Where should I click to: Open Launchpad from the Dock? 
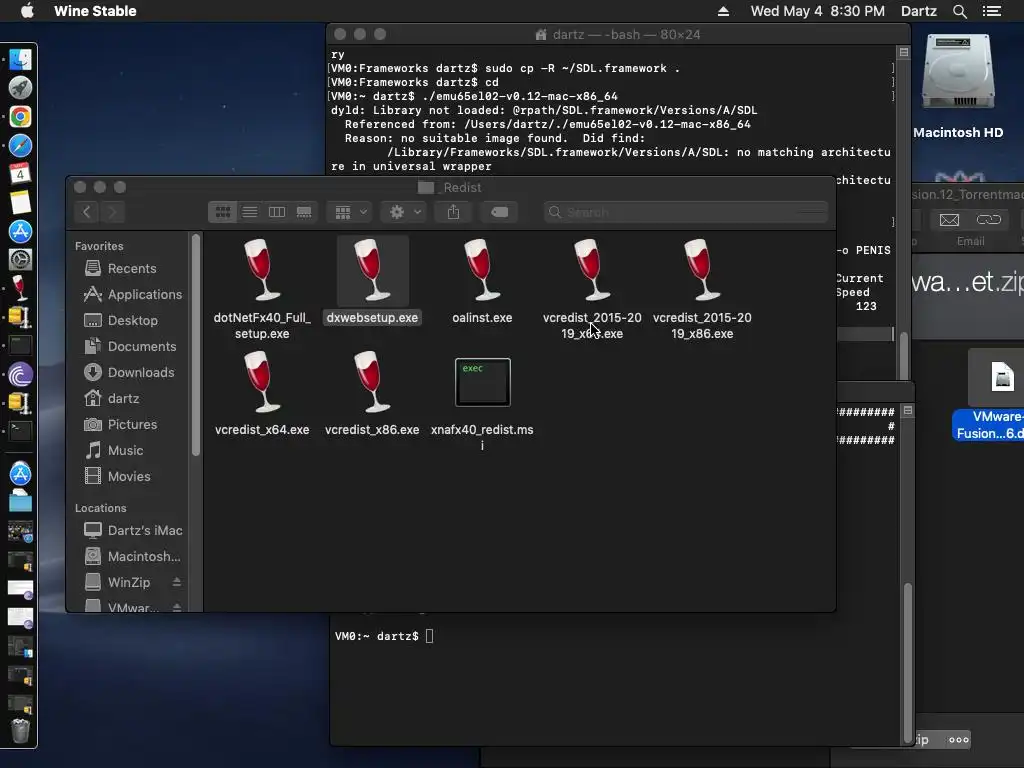click(20, 88)
